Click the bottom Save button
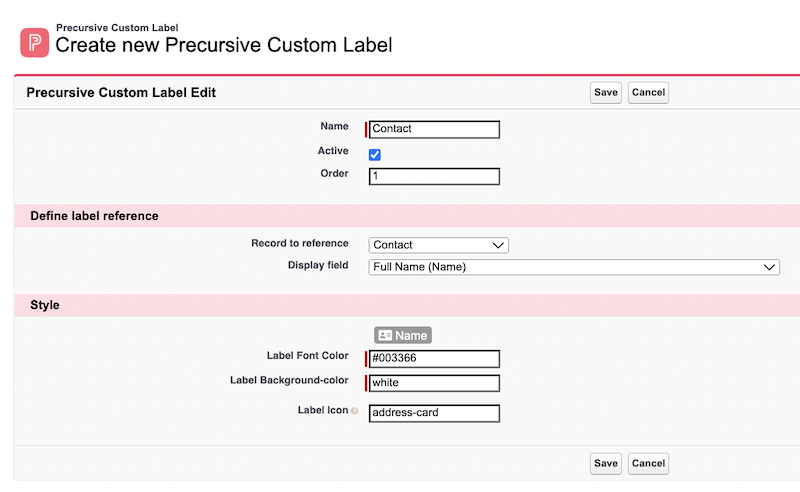This screenshot has width=800, height=492. coord(606,463)
